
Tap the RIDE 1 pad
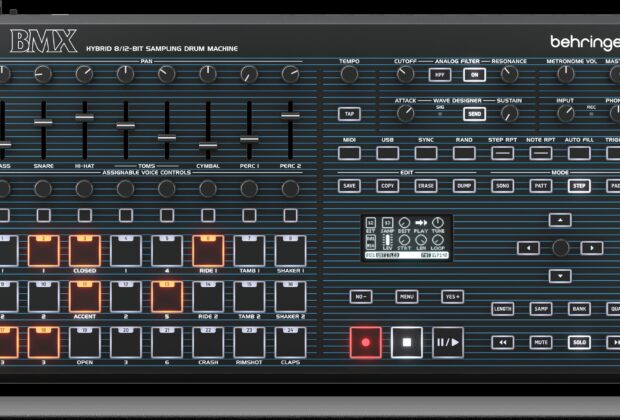point(208,251)
